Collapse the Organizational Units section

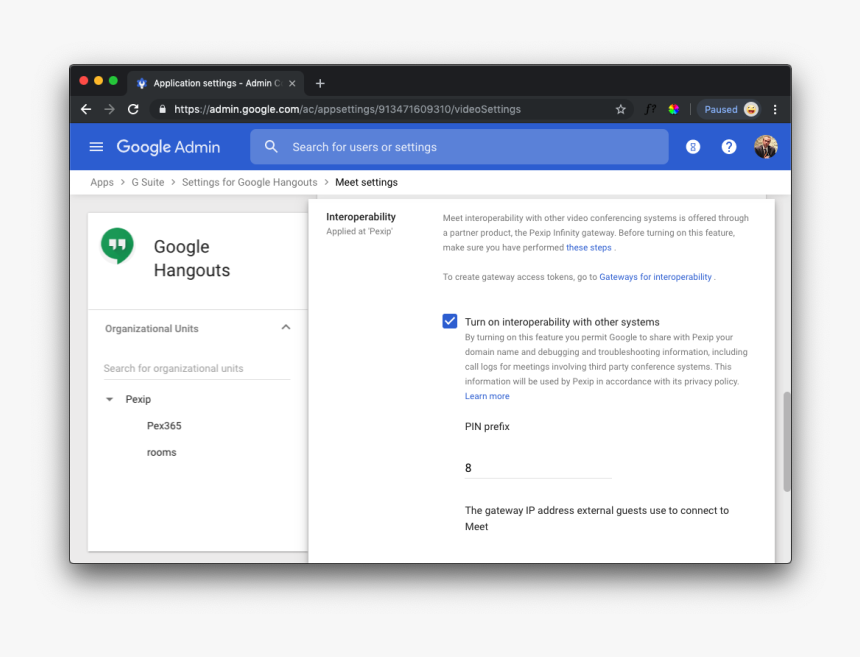click(x=286, y=328)
